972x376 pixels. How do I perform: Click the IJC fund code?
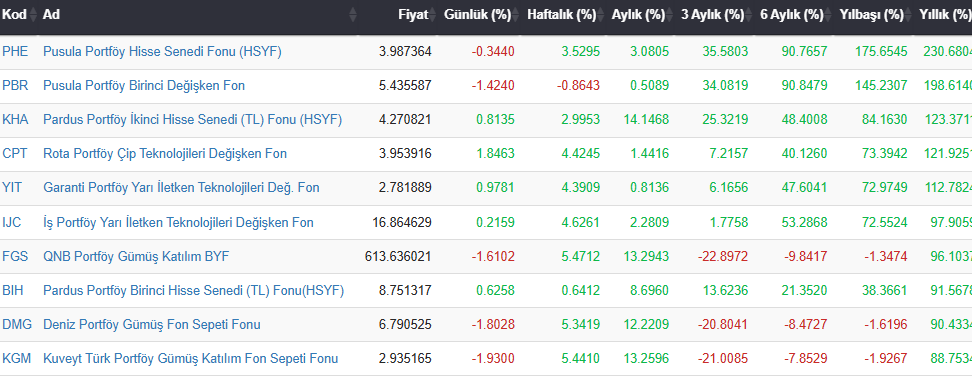[x=12, y=222]
